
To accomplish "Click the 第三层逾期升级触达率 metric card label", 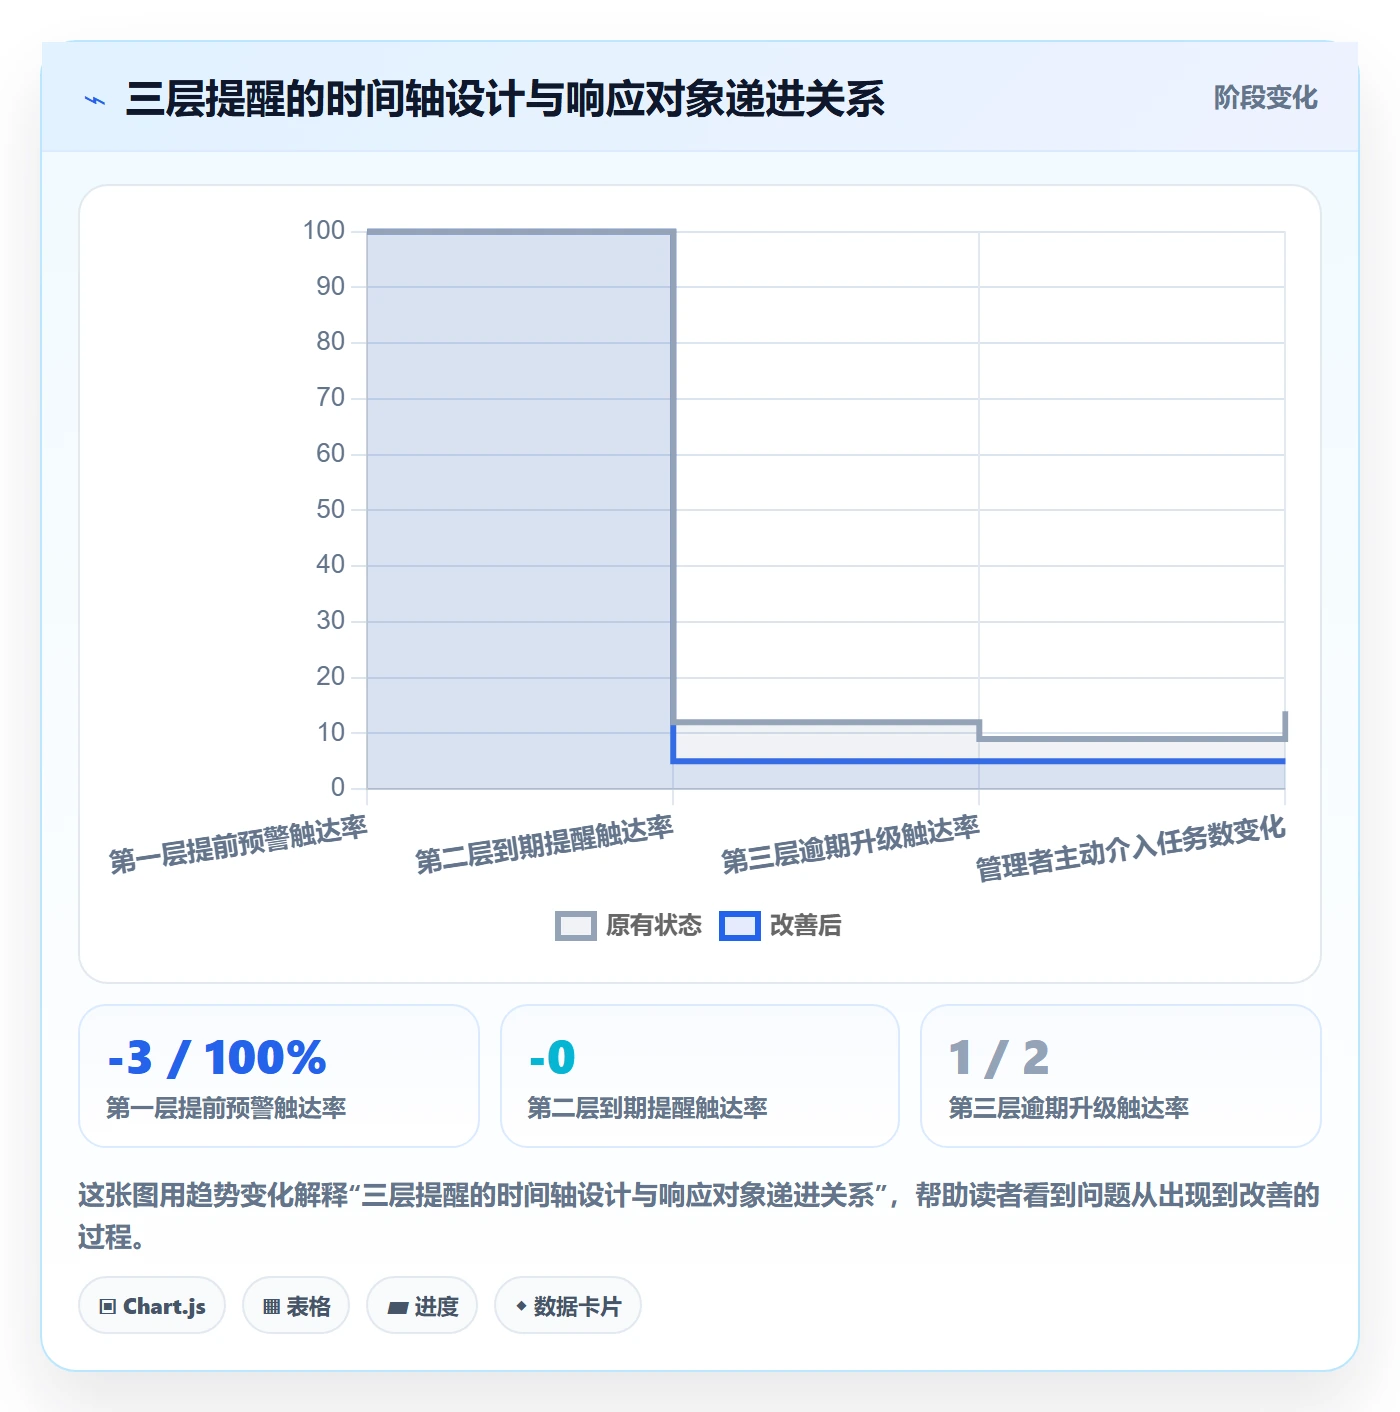I will pos(1068,1108).
